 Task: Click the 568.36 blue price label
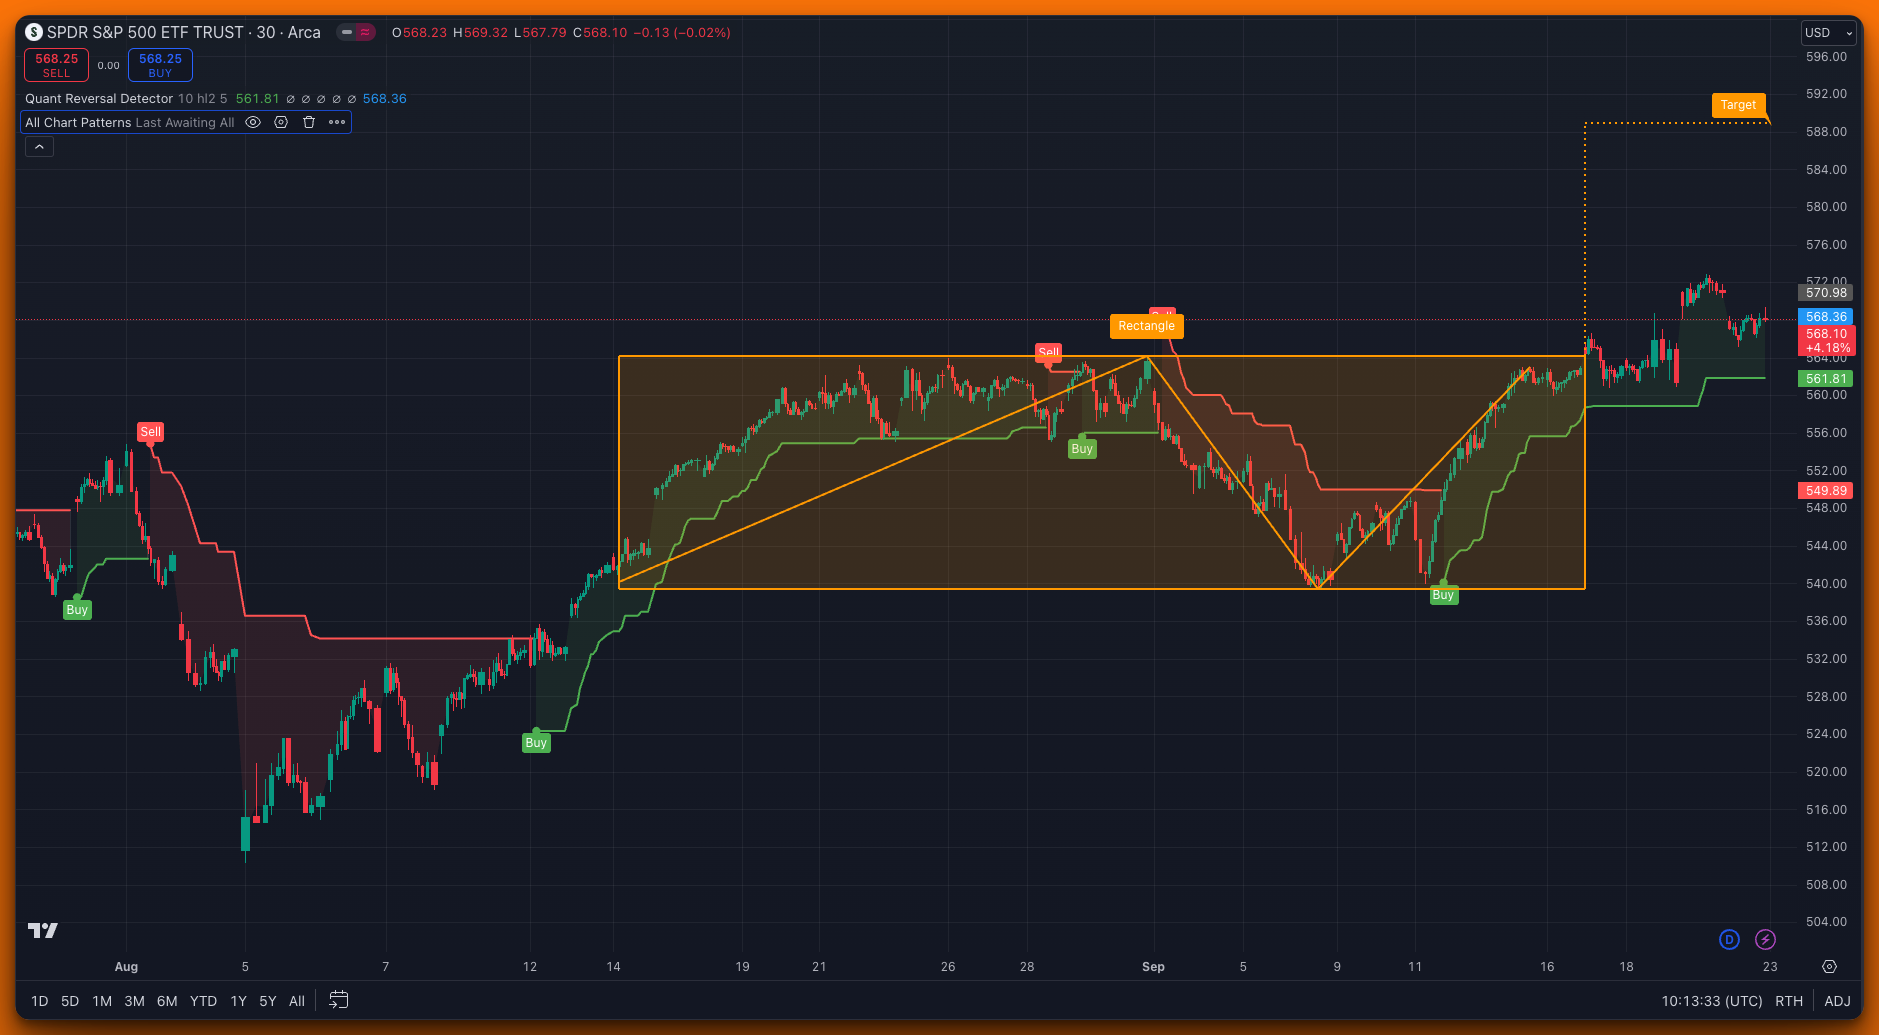[1826, 317]
